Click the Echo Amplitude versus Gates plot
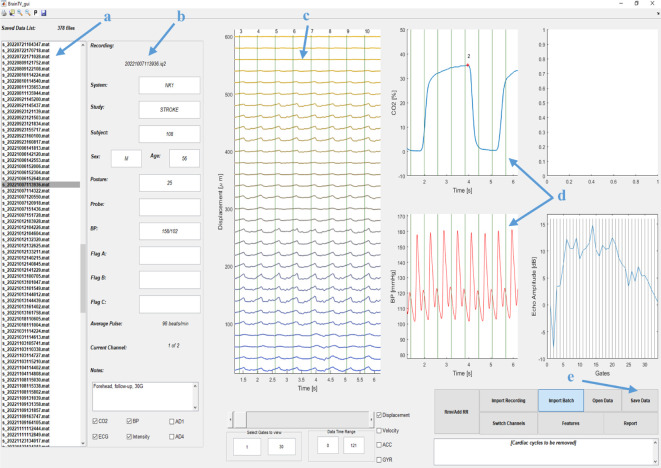The width and height of the screenshot is (661, 468). (602, 287)
